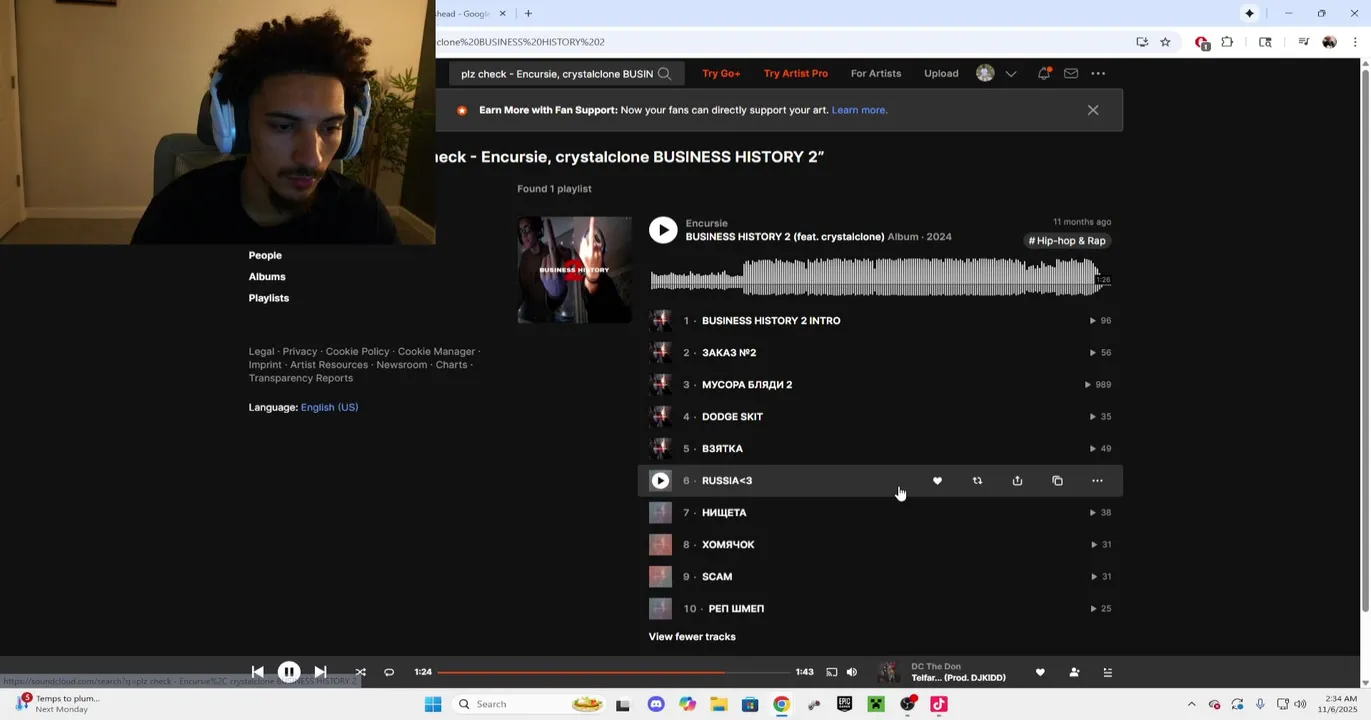Screen dimensions: 1371x720
Task: Open File Explorer from the taskbar
Action: point(718,704)
